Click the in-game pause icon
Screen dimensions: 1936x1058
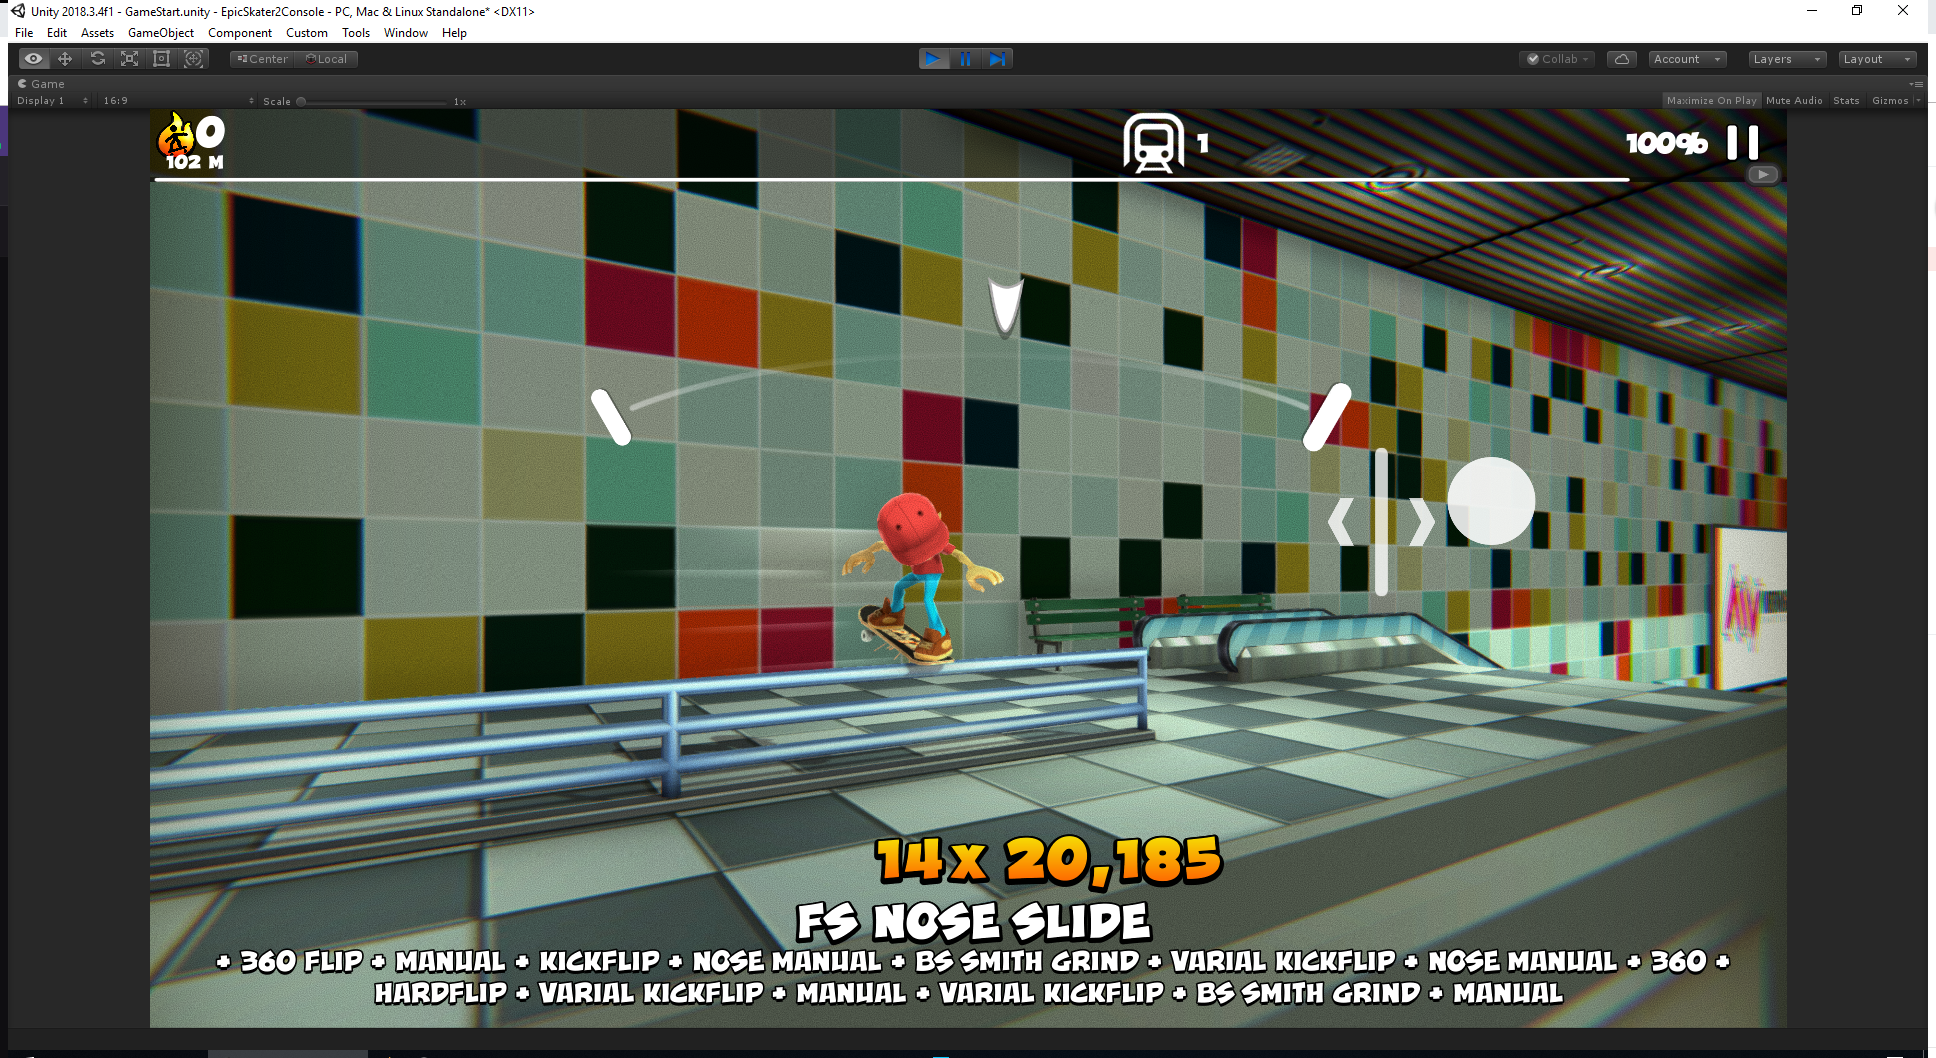(1742, 143)
